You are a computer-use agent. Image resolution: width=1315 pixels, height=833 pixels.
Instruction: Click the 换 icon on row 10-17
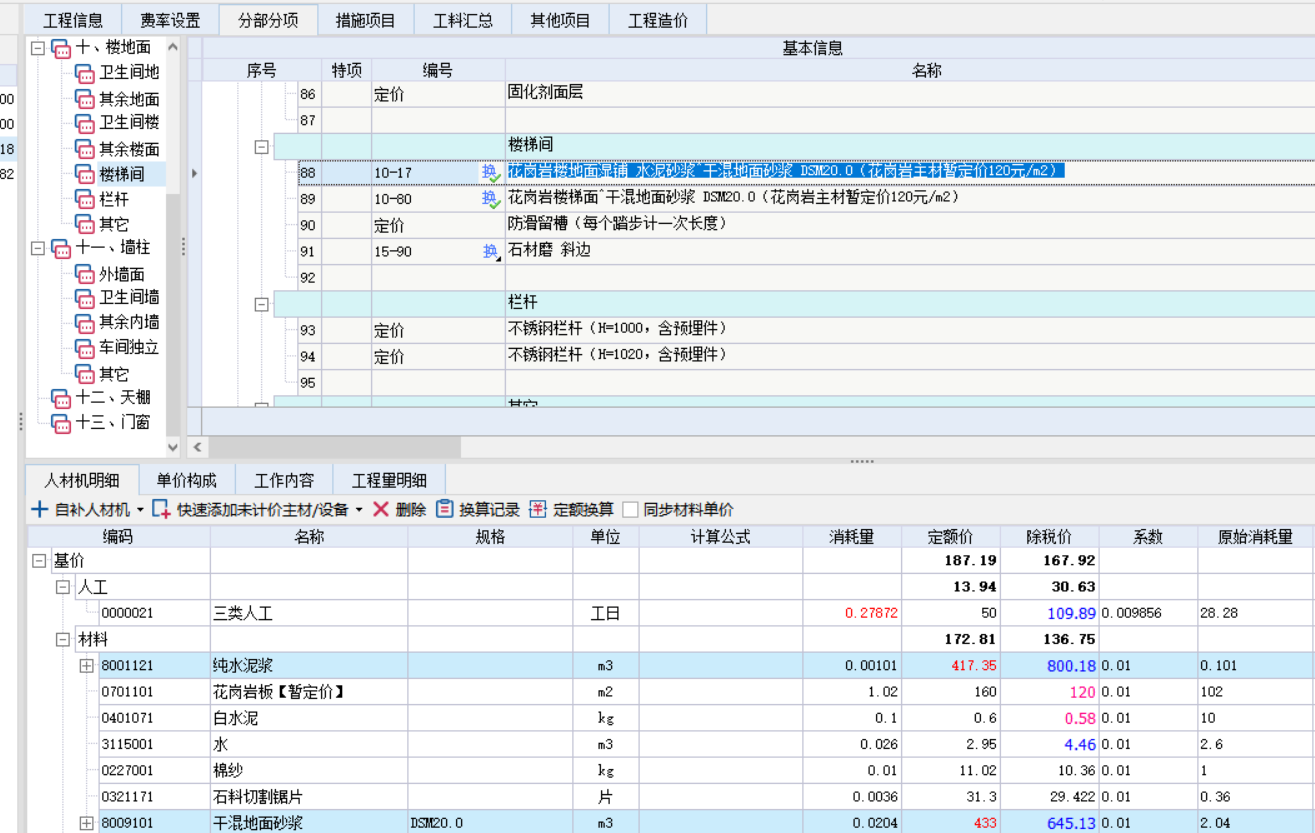point(490,172)
